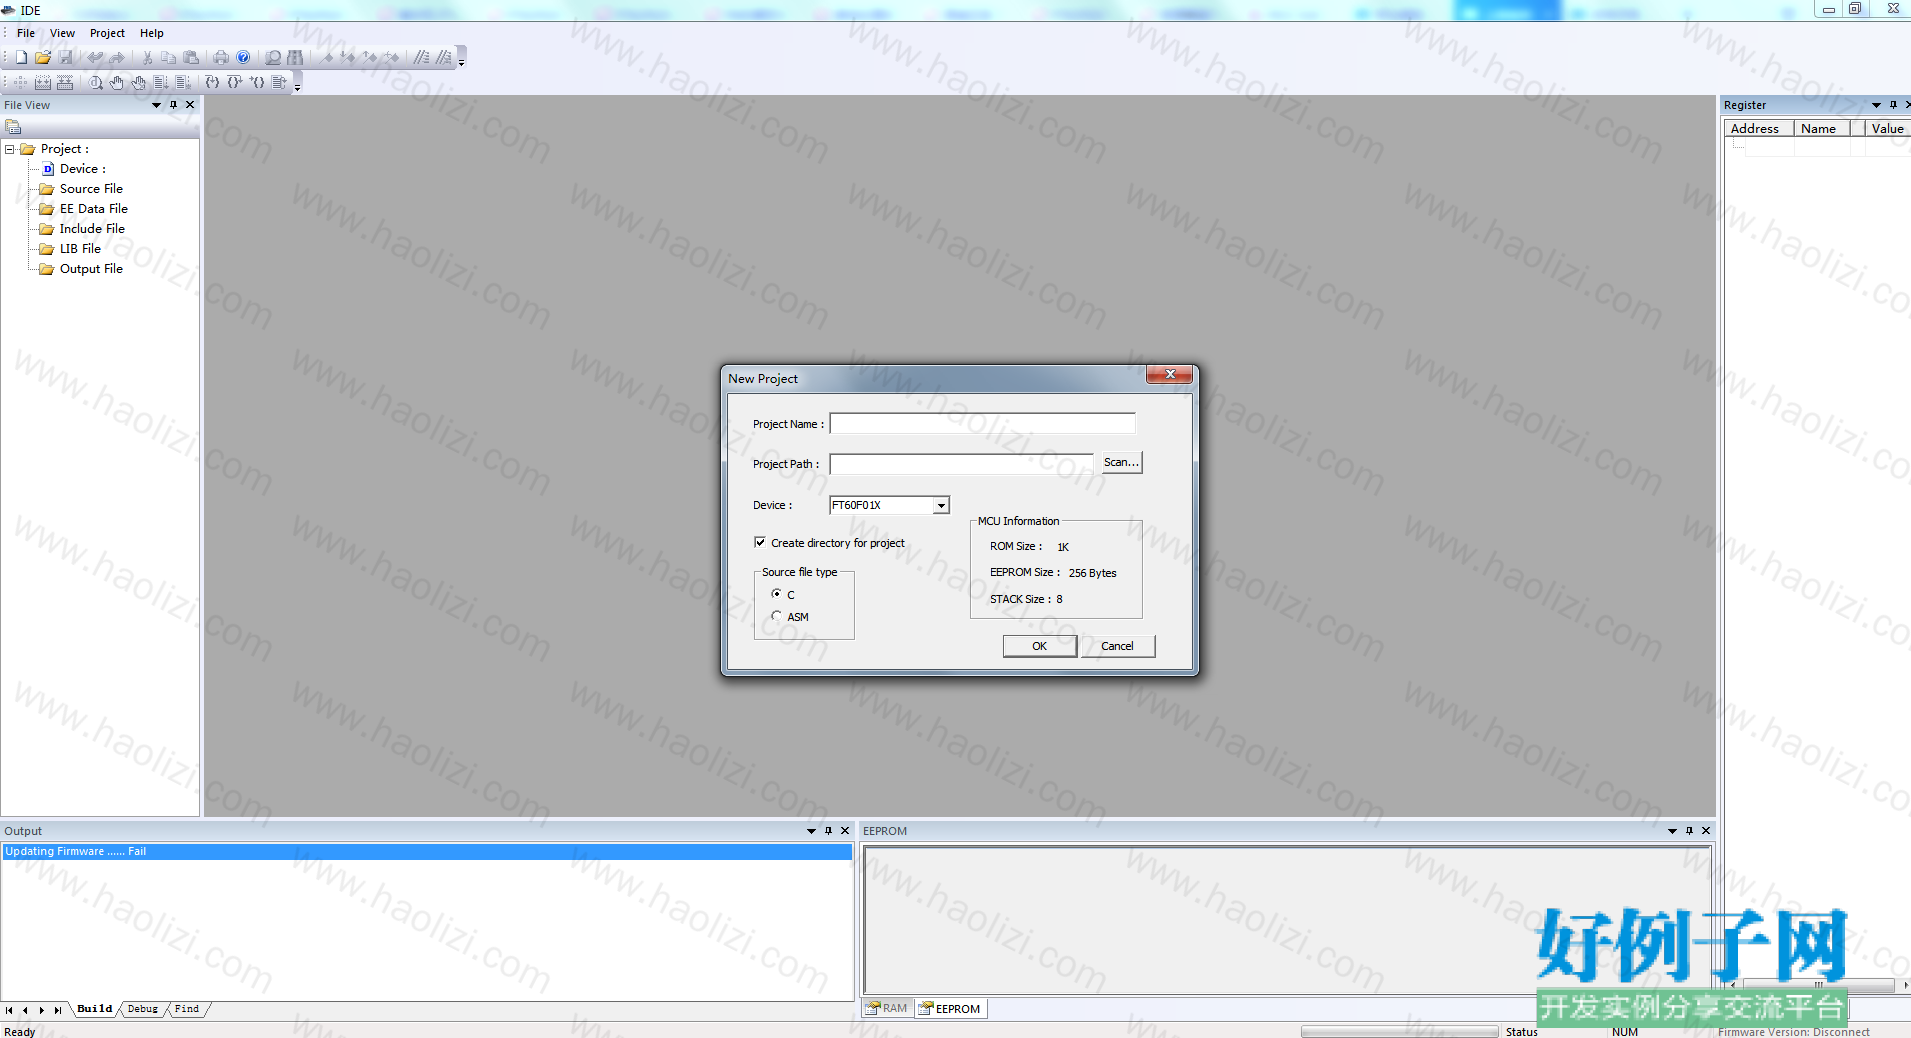Open the File menu
Viewport: 1911px width, 1038px height.
point(26,33)
